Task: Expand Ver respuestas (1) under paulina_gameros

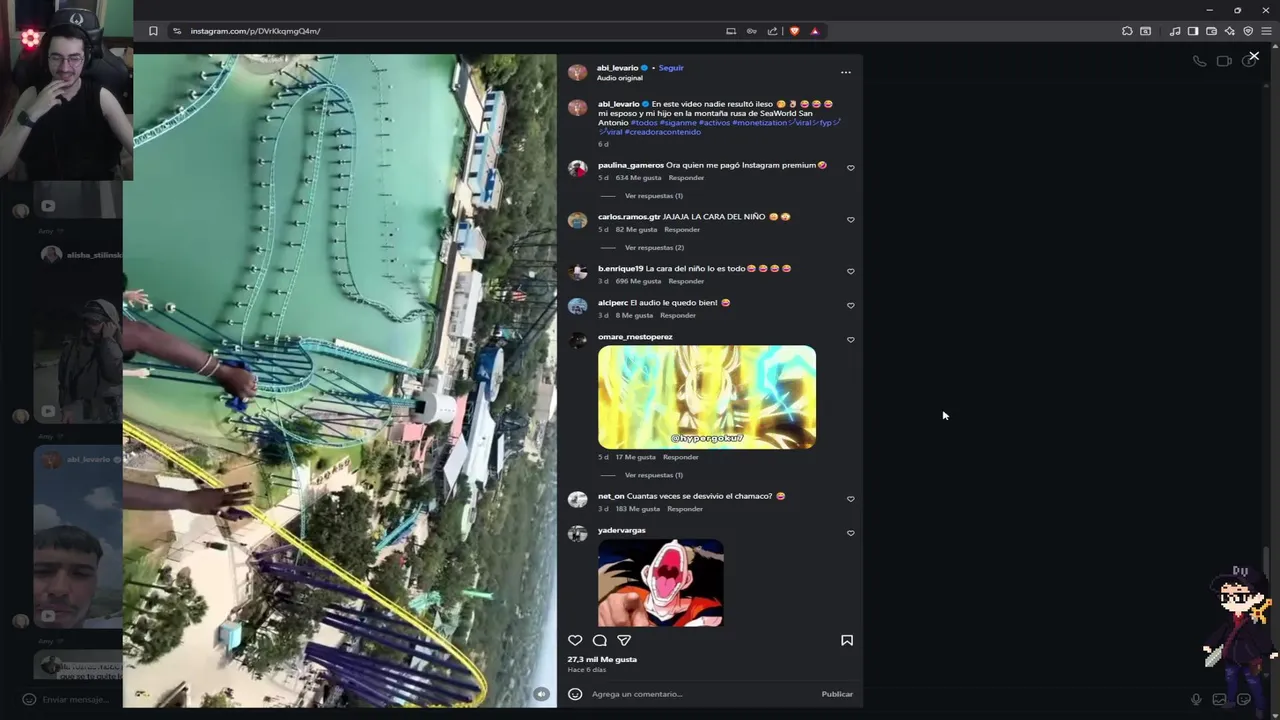Action: coord(654,196)
